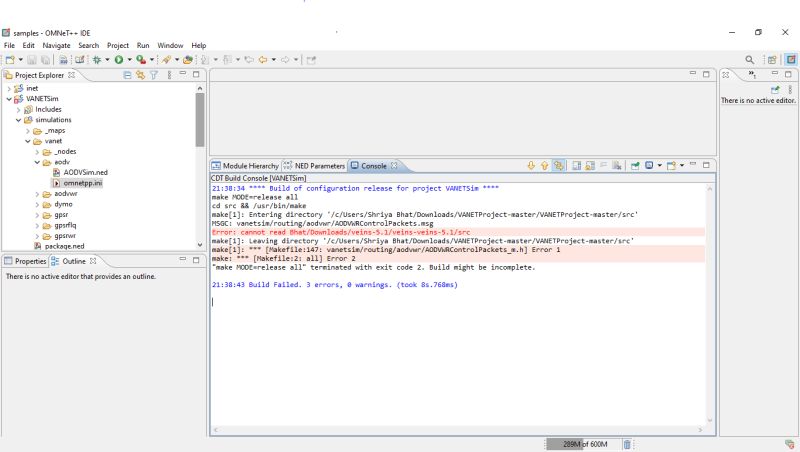Open dropdown arrow next to Debug icon
The image size is (800, 452).
(107, 60)
